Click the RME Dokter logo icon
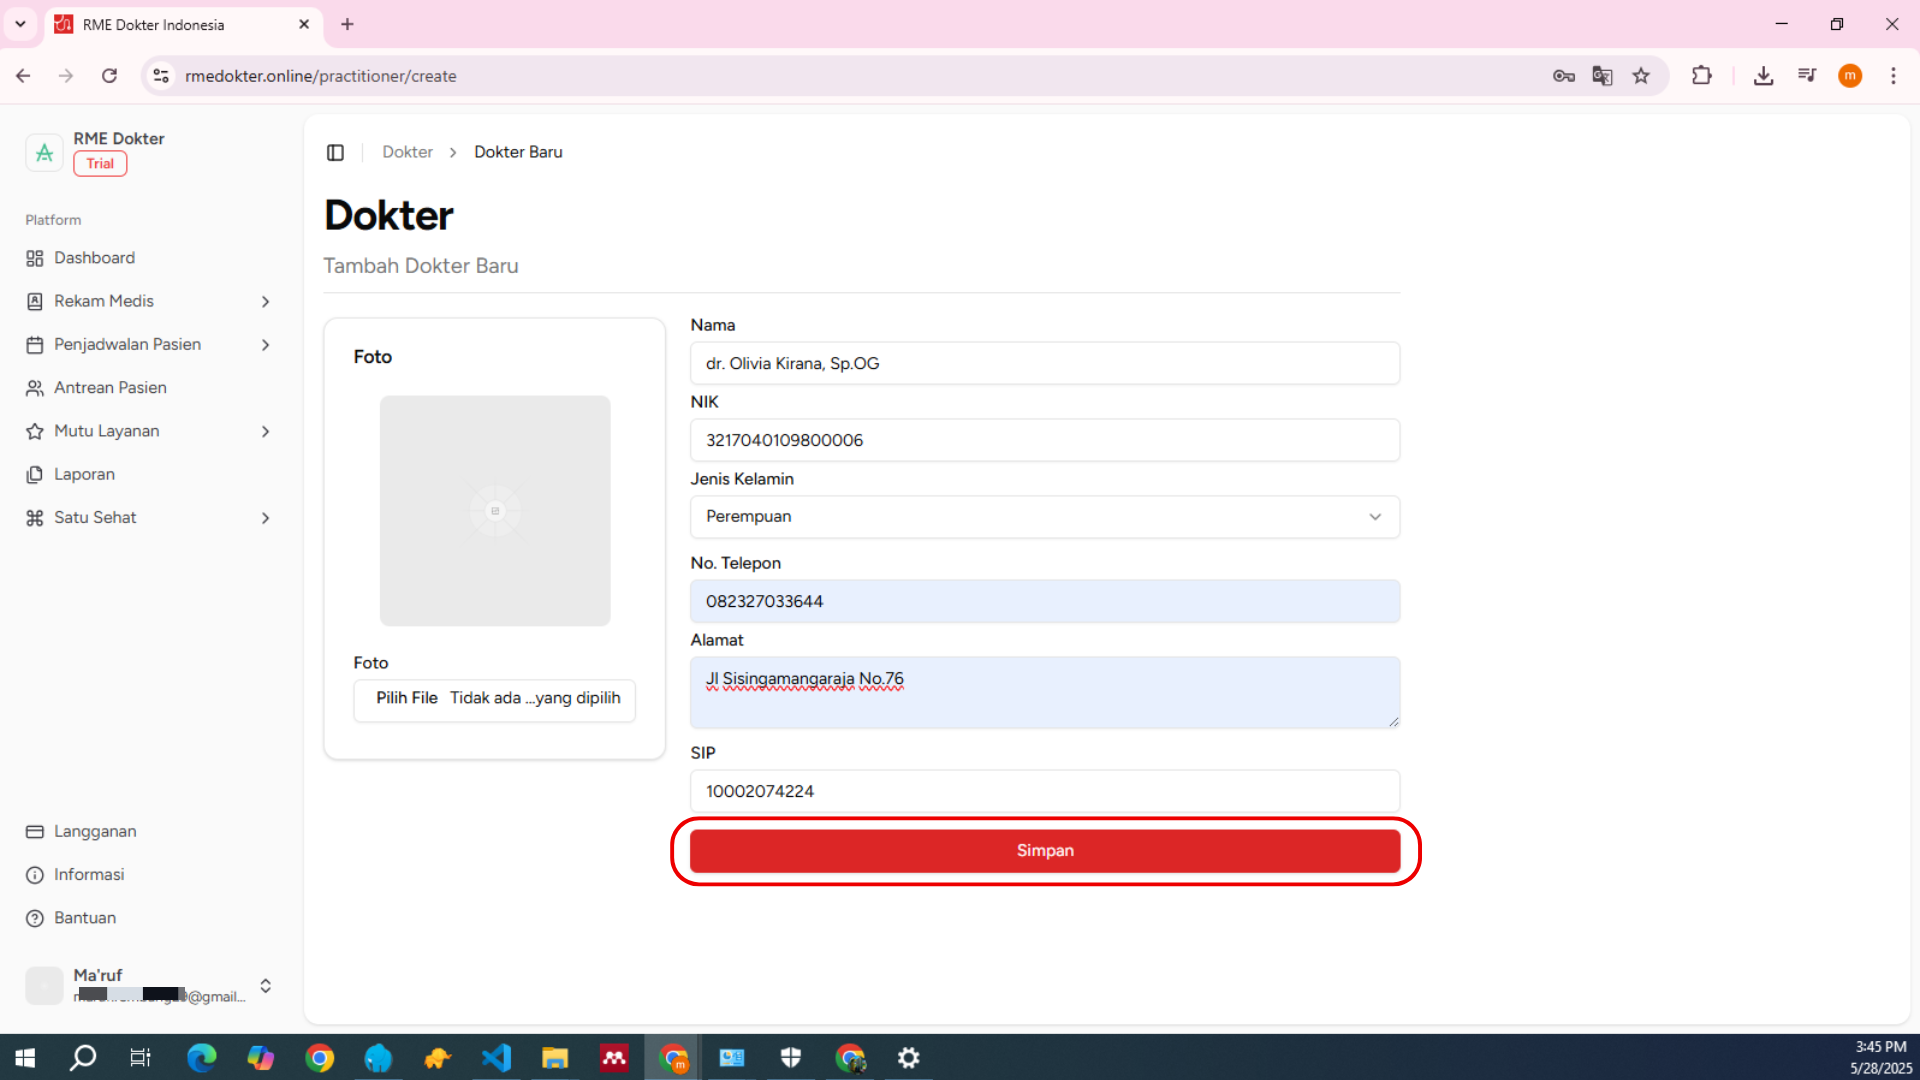1920x1080 pixels. [x=44, y=152]
